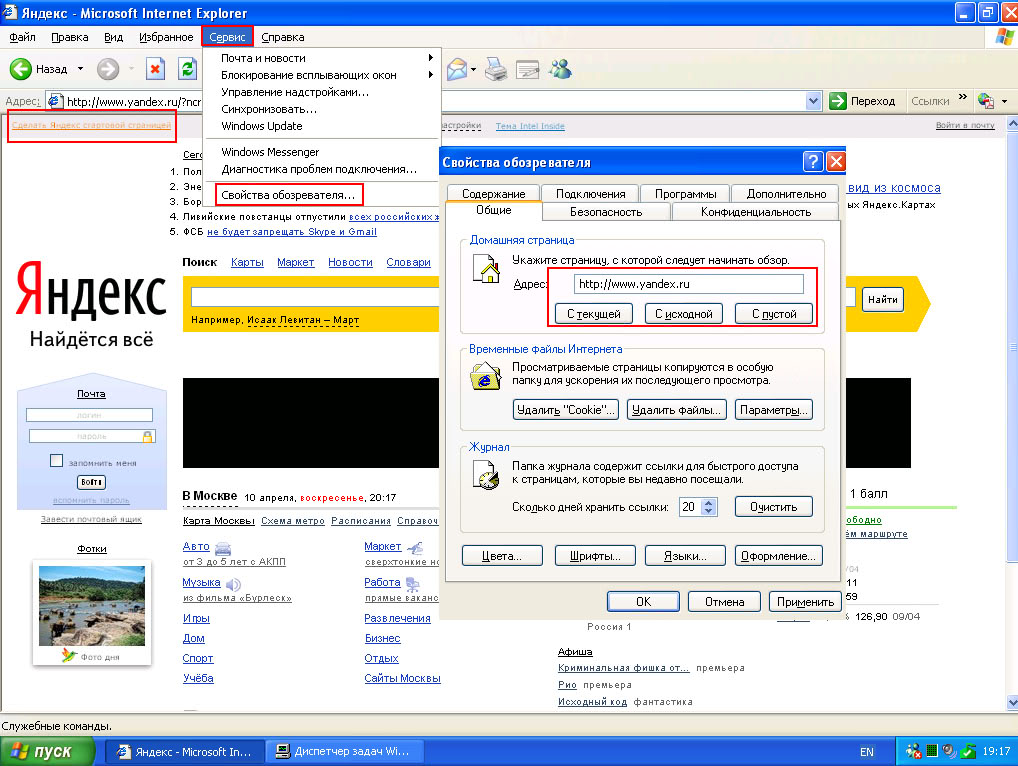Expand Блокирование всплывающих окон submenu

(x=430, y=75)
